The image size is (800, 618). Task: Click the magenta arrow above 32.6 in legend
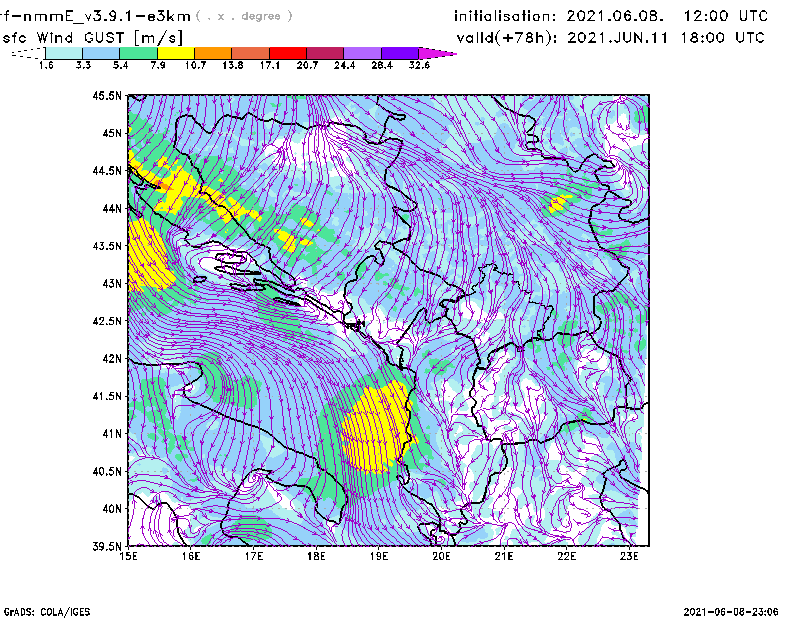[x=437, y=53]
